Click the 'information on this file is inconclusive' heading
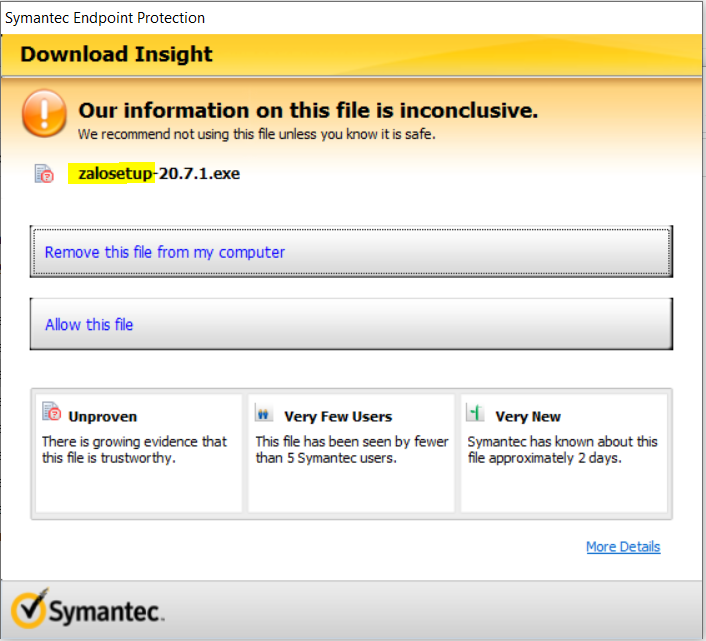The image size is (706, 641). 308,110
